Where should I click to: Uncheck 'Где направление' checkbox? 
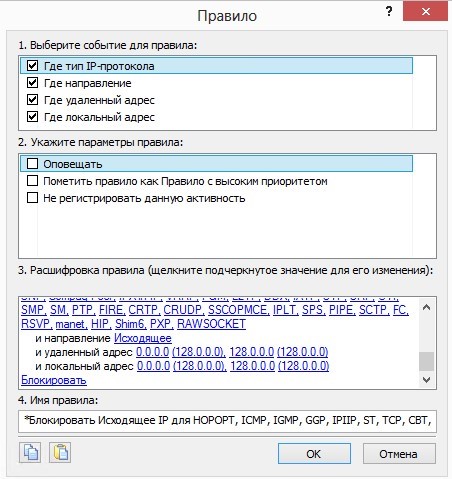click(x=32, y=82)
